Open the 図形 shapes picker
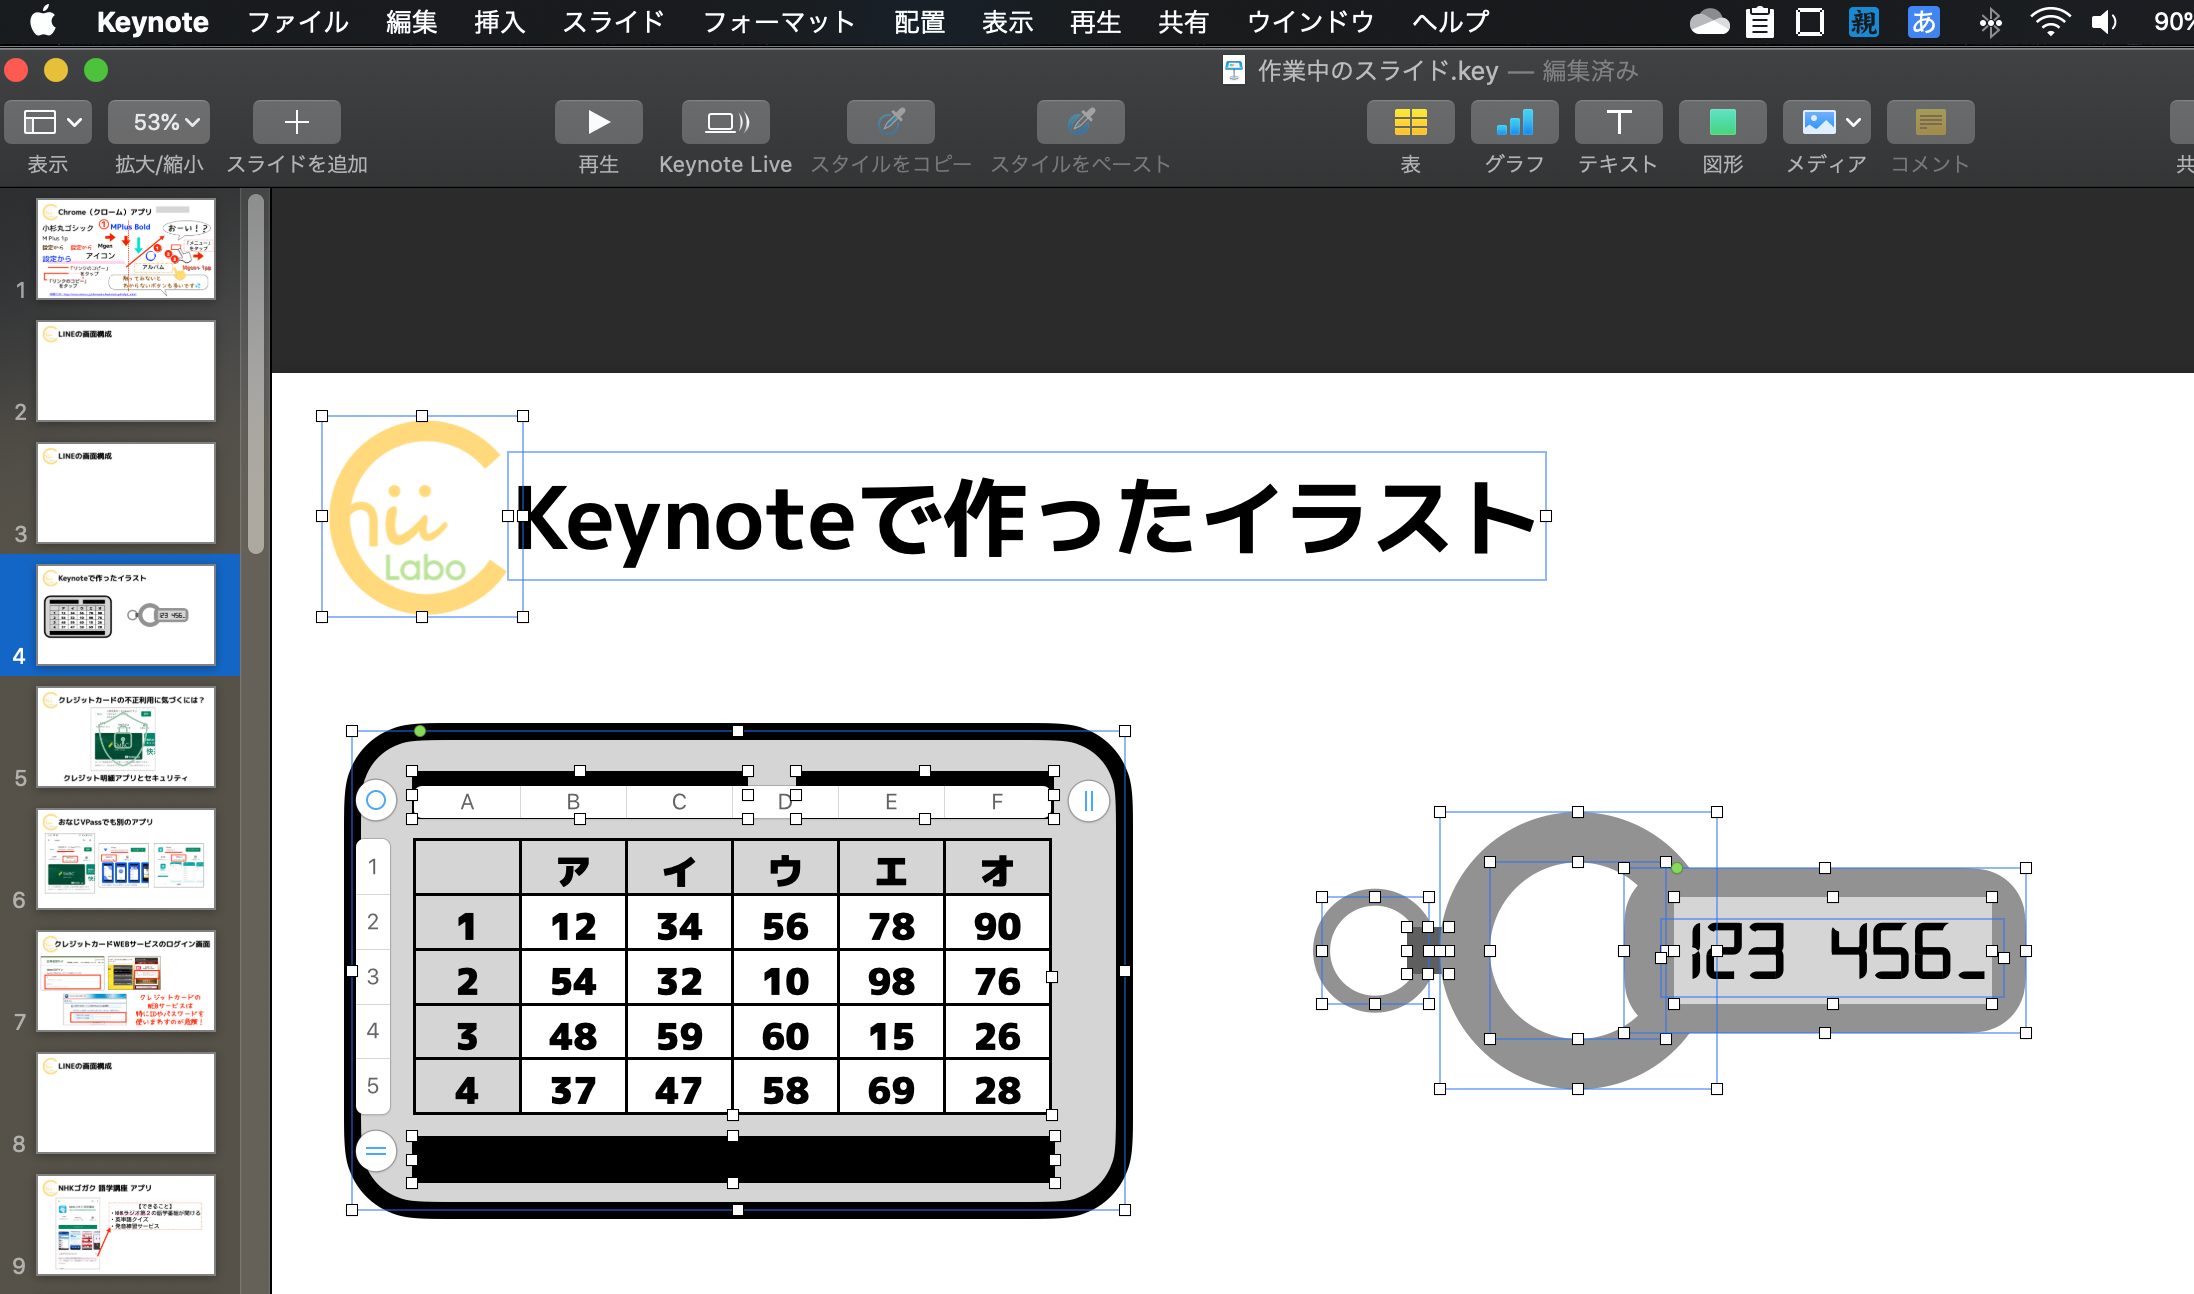The height and width of the screenshot is (1294, 2194). (x=1722, y=122)
